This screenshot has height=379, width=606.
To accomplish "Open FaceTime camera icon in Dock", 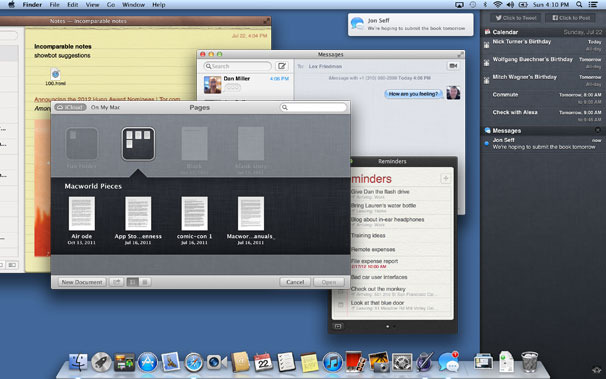I will click(x=216, y=362).
